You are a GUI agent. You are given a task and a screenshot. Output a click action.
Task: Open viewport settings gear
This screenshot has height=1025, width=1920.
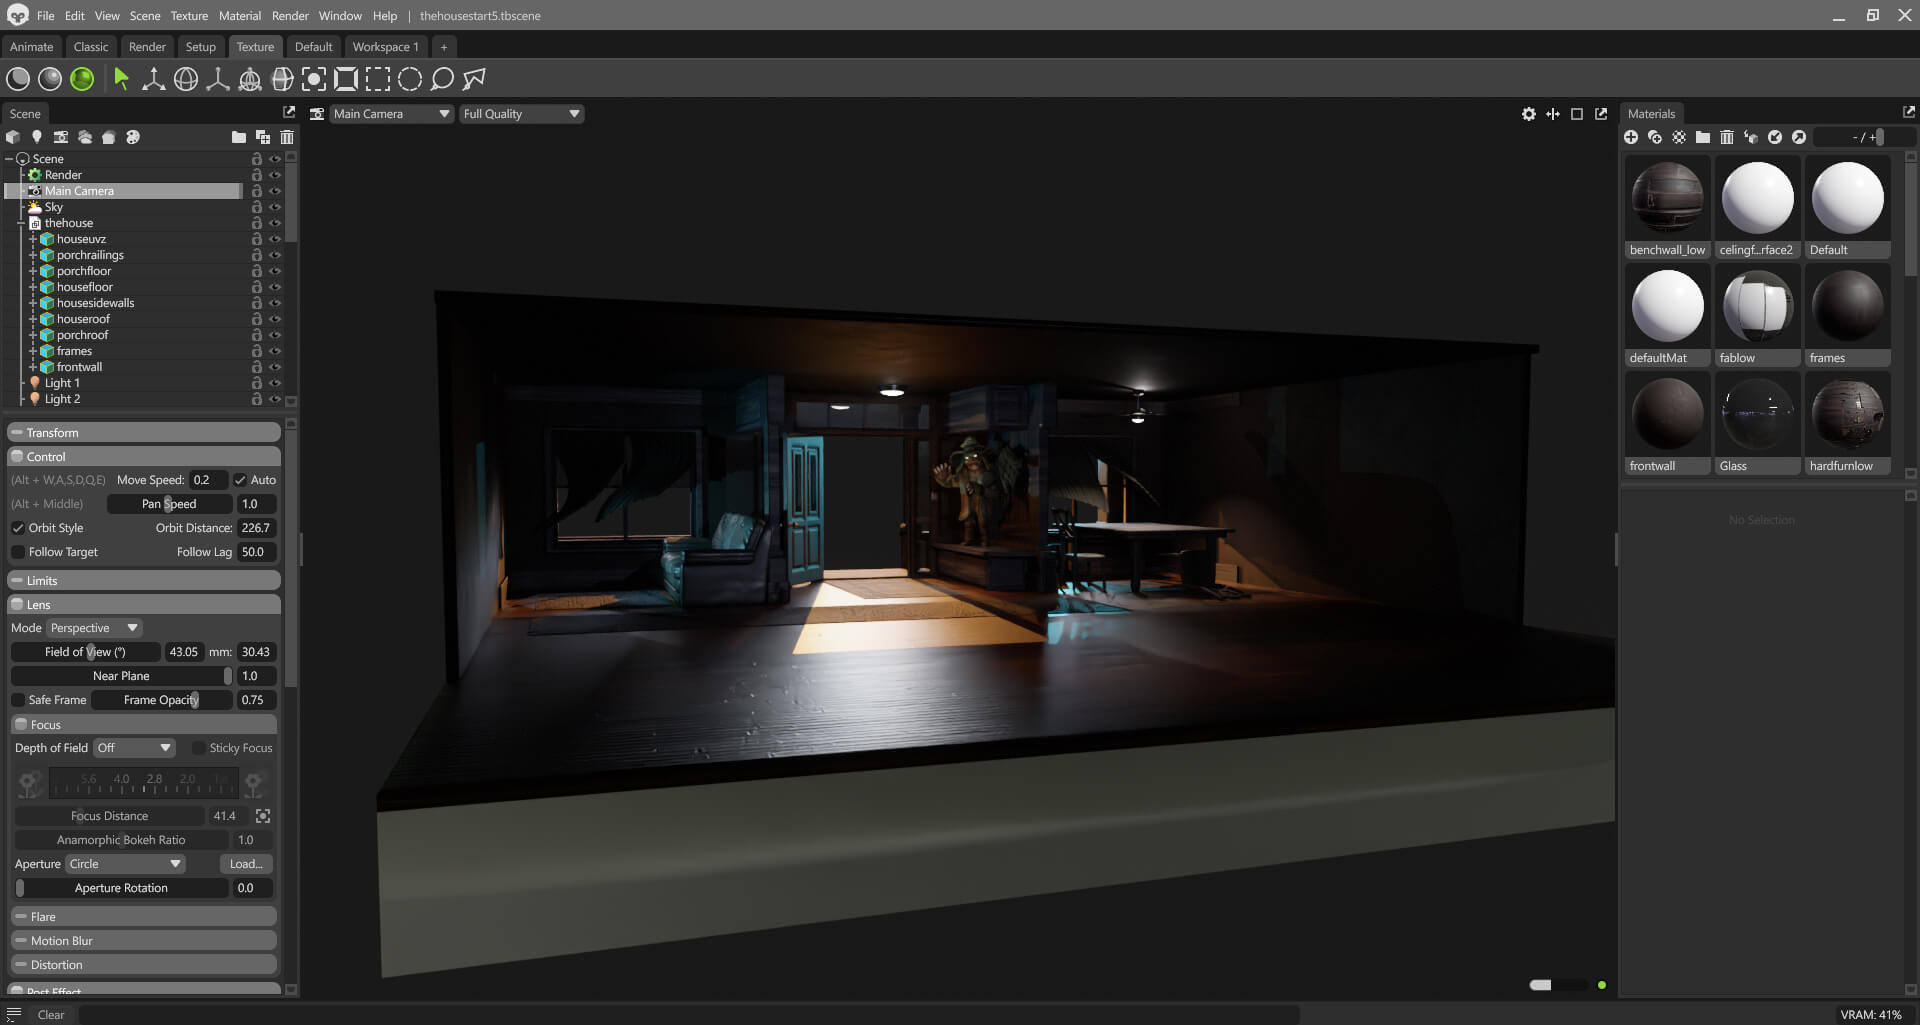(x=1529, y=114)
